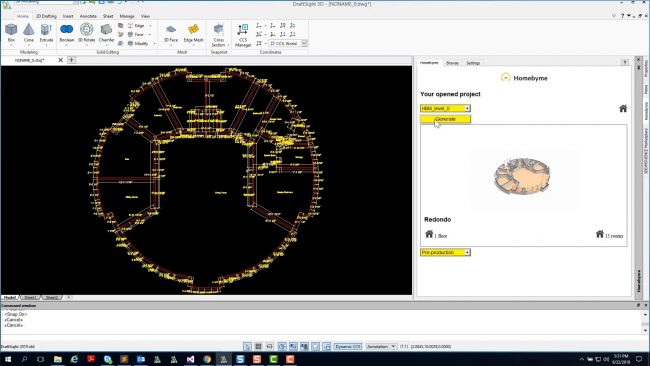This screenshot has width=650, height=366.
Task: Expand the Pre-production dropdown
Action: pyautogui.click(x=445, y=252)
